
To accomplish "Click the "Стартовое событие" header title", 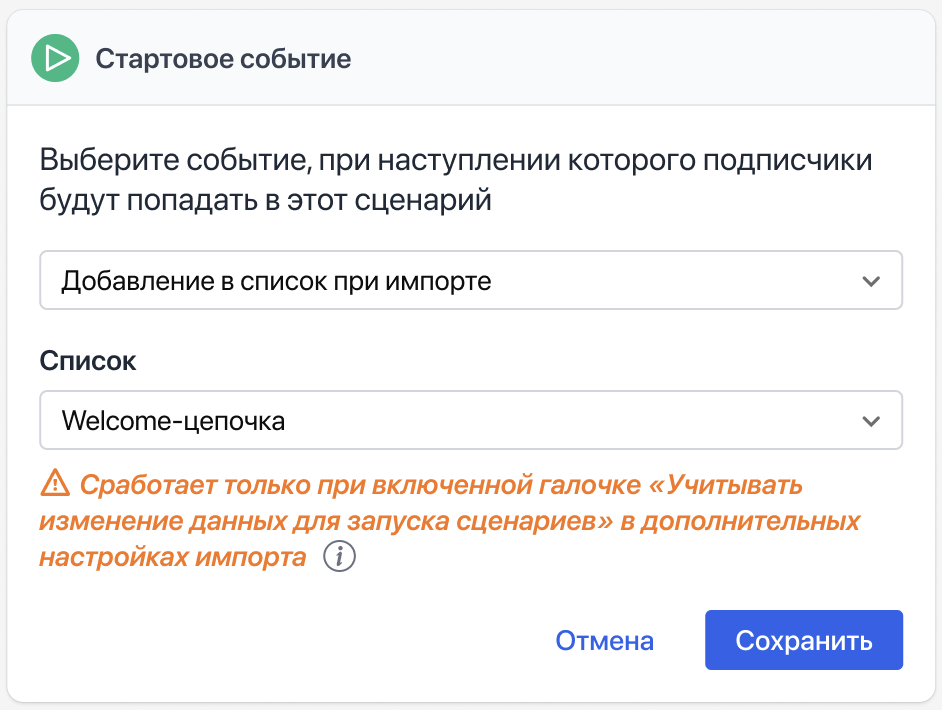I will pos(223,59).
